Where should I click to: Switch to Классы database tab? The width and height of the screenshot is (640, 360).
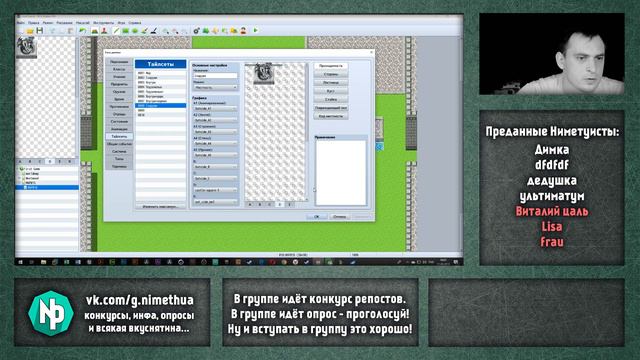click(x=119, y=69)
